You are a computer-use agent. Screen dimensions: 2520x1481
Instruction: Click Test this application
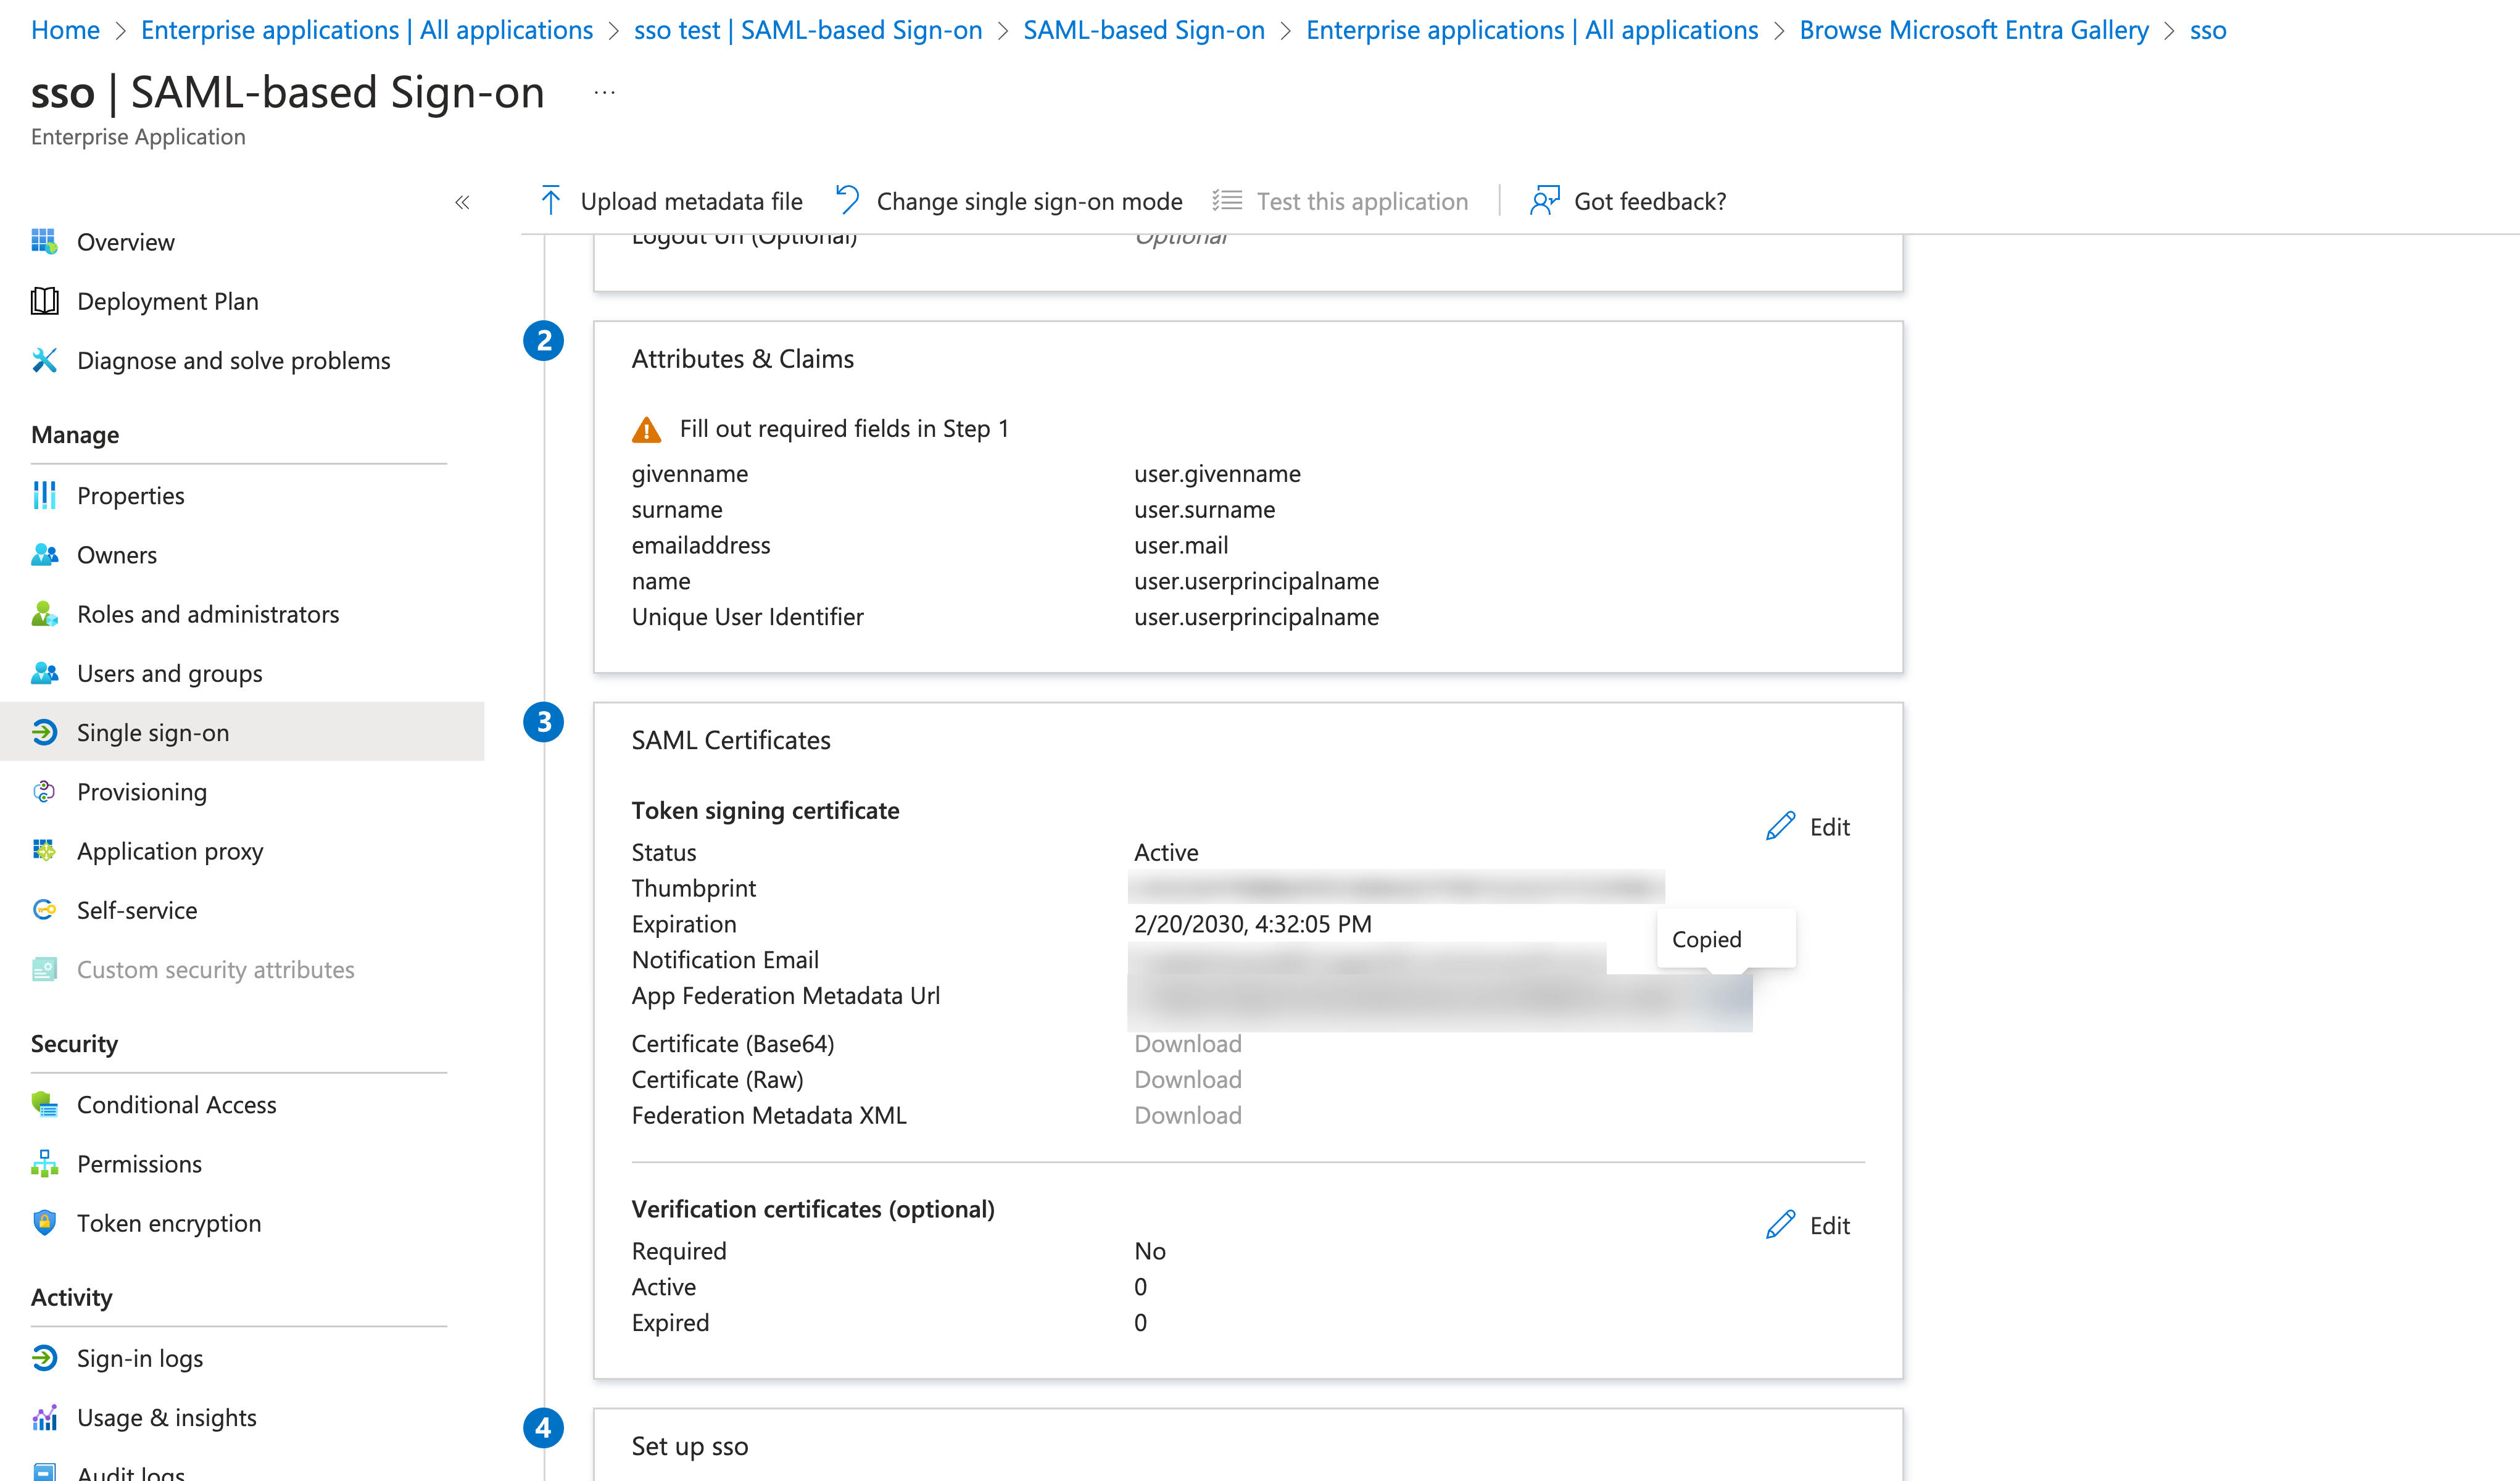[1340, 201]
